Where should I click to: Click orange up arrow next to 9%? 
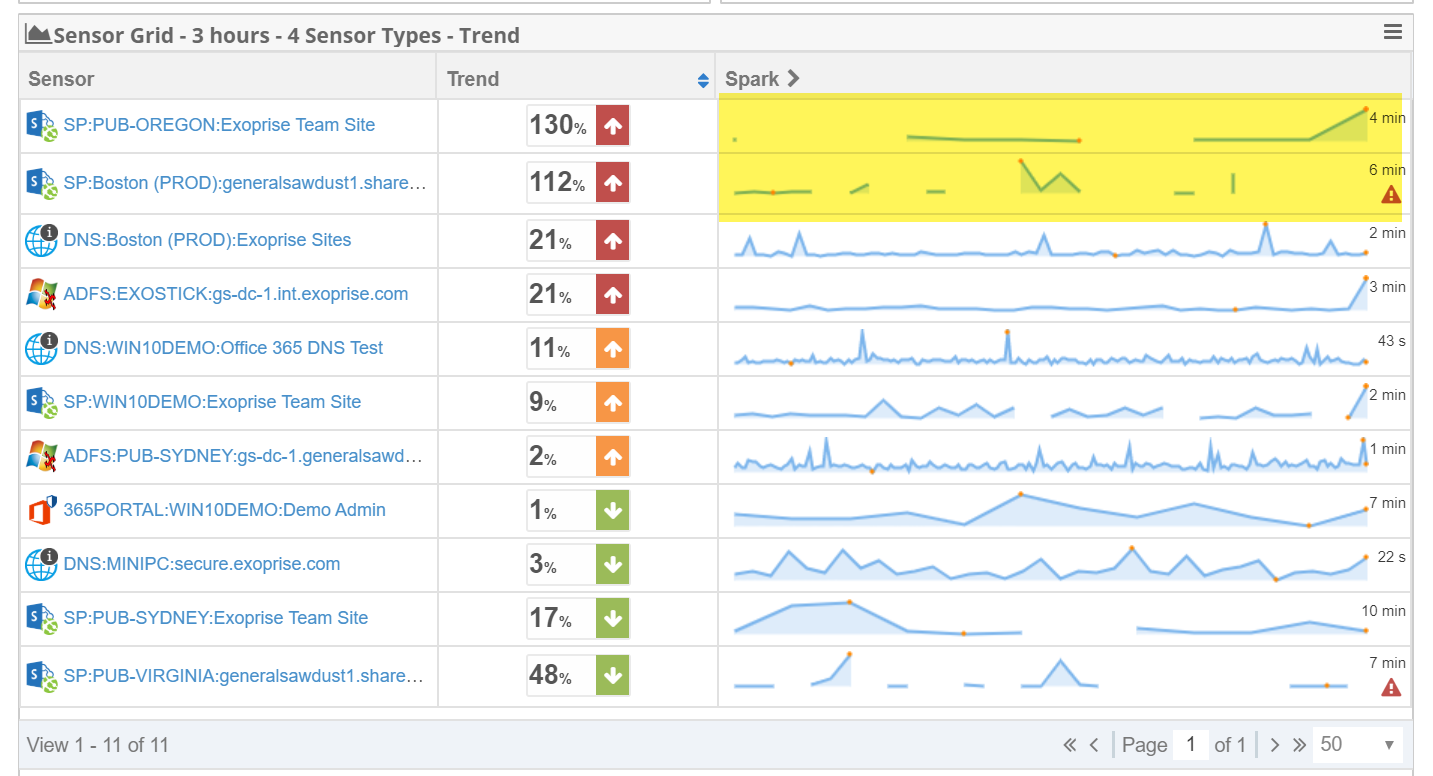(613, 403)
